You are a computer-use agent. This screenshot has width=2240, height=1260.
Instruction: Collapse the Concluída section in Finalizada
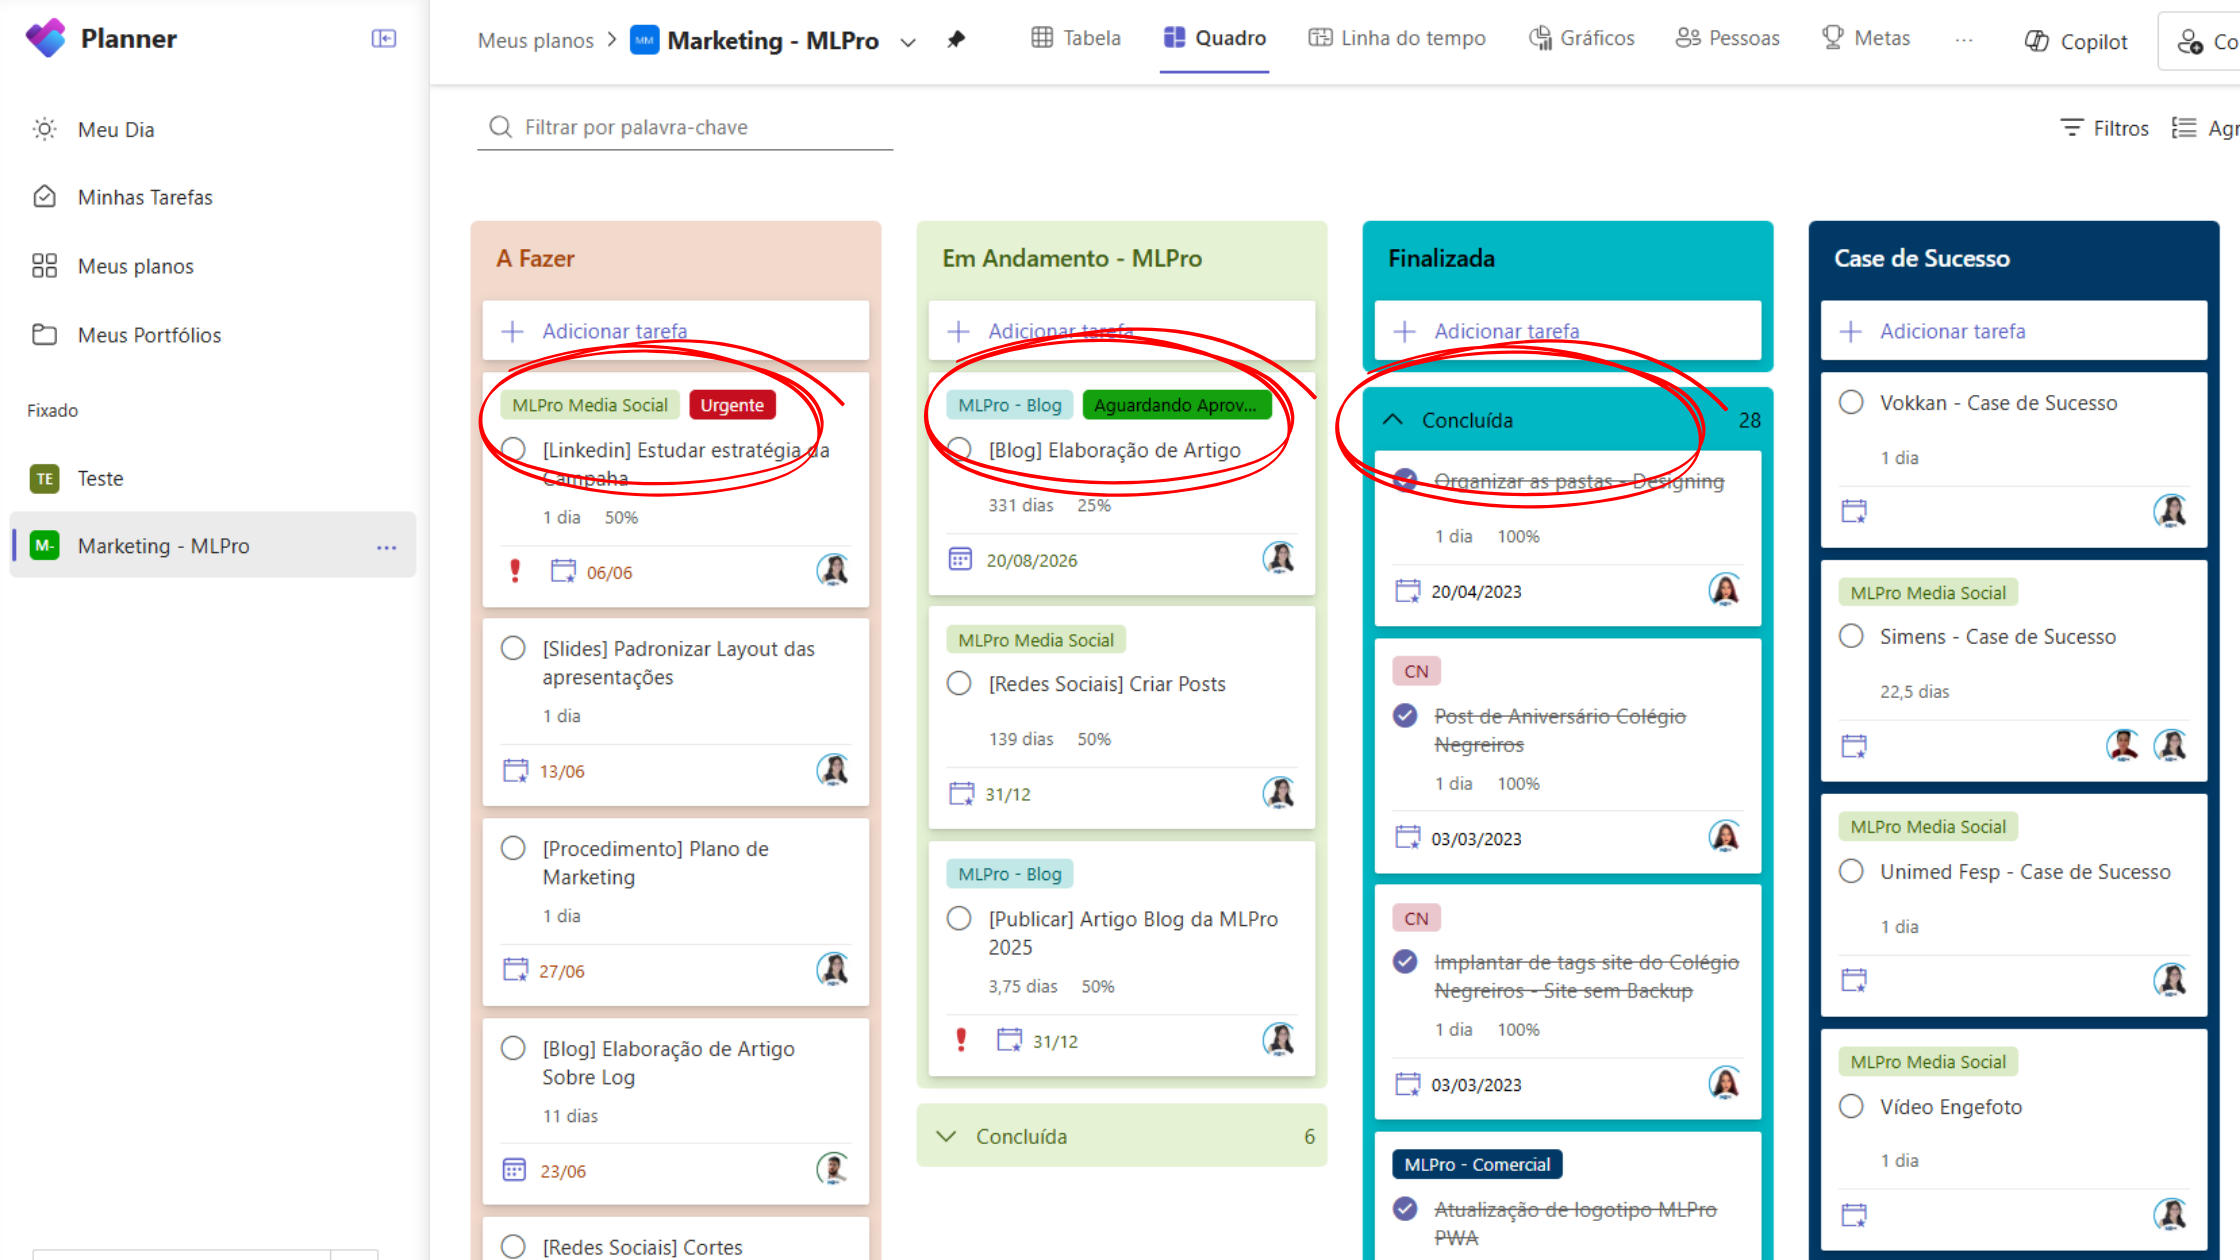pos(1393,420)
